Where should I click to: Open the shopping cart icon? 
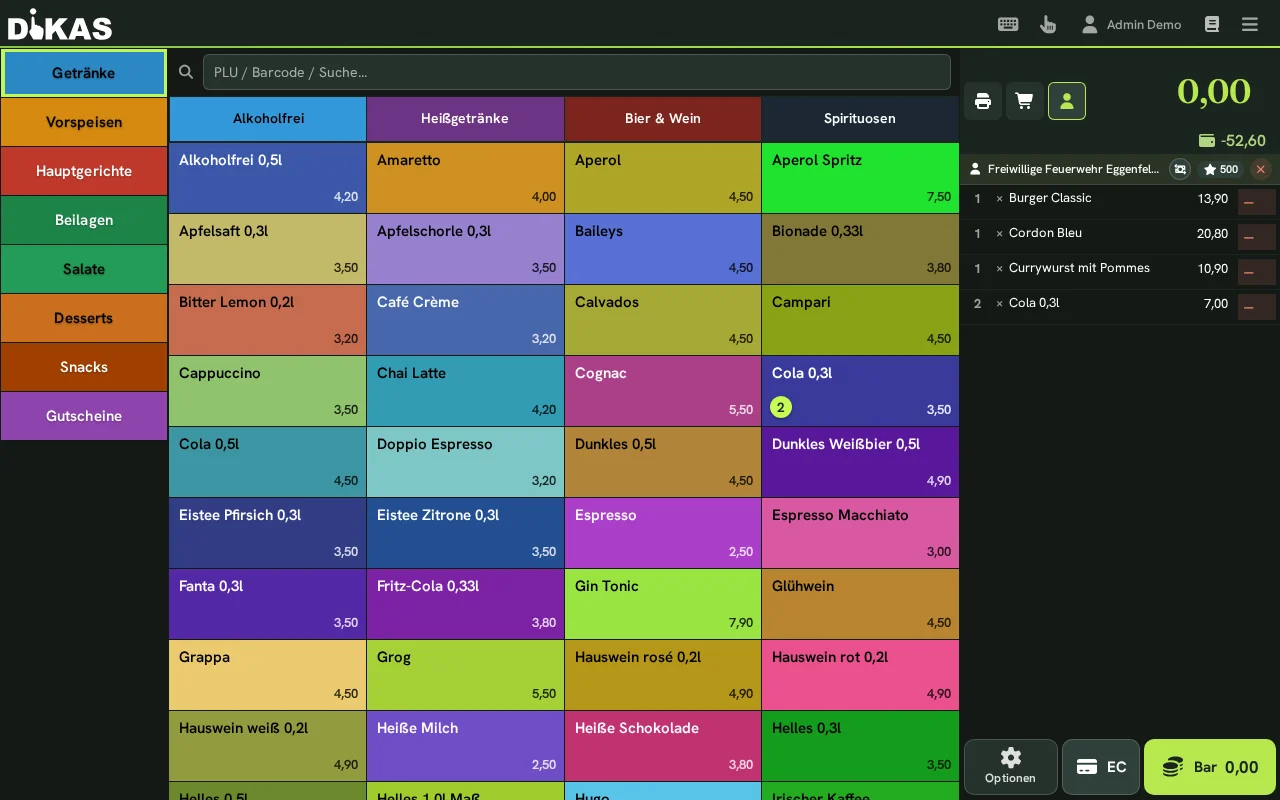1025,101
